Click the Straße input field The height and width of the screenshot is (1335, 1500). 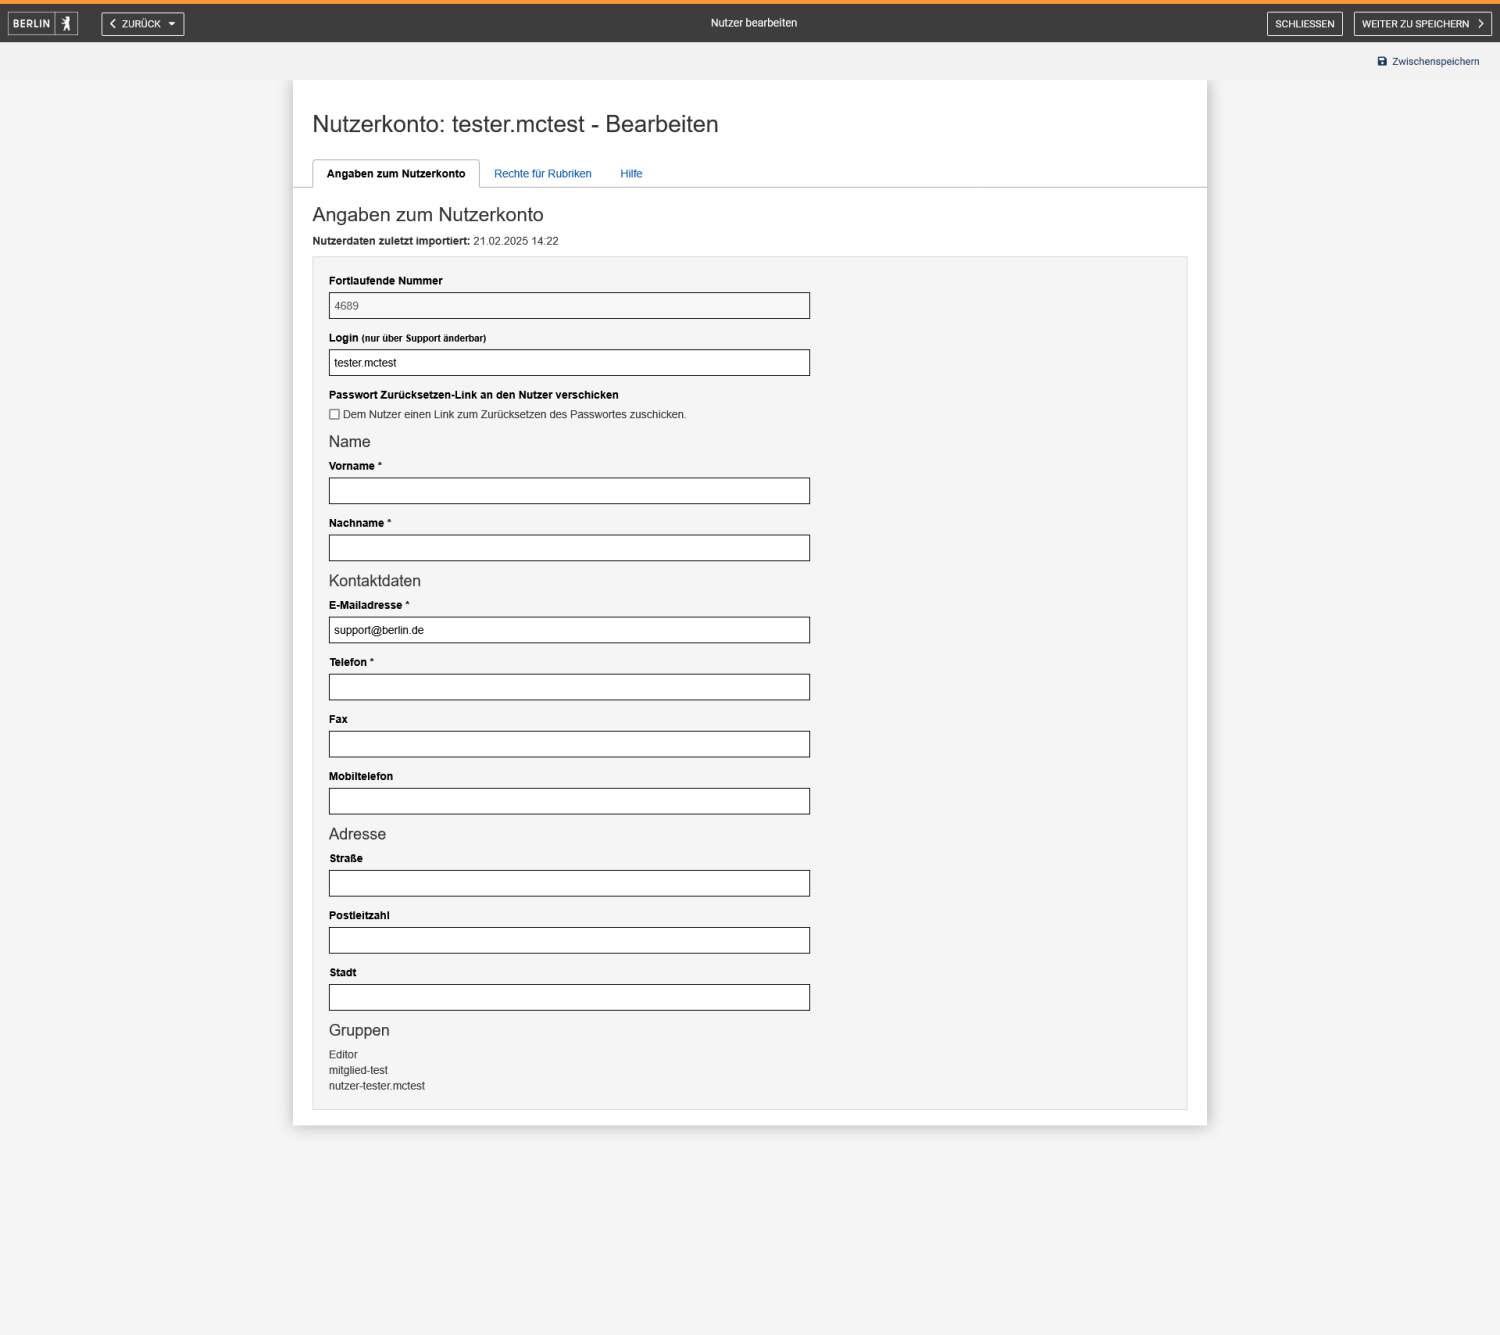click(x=569, y=883)
